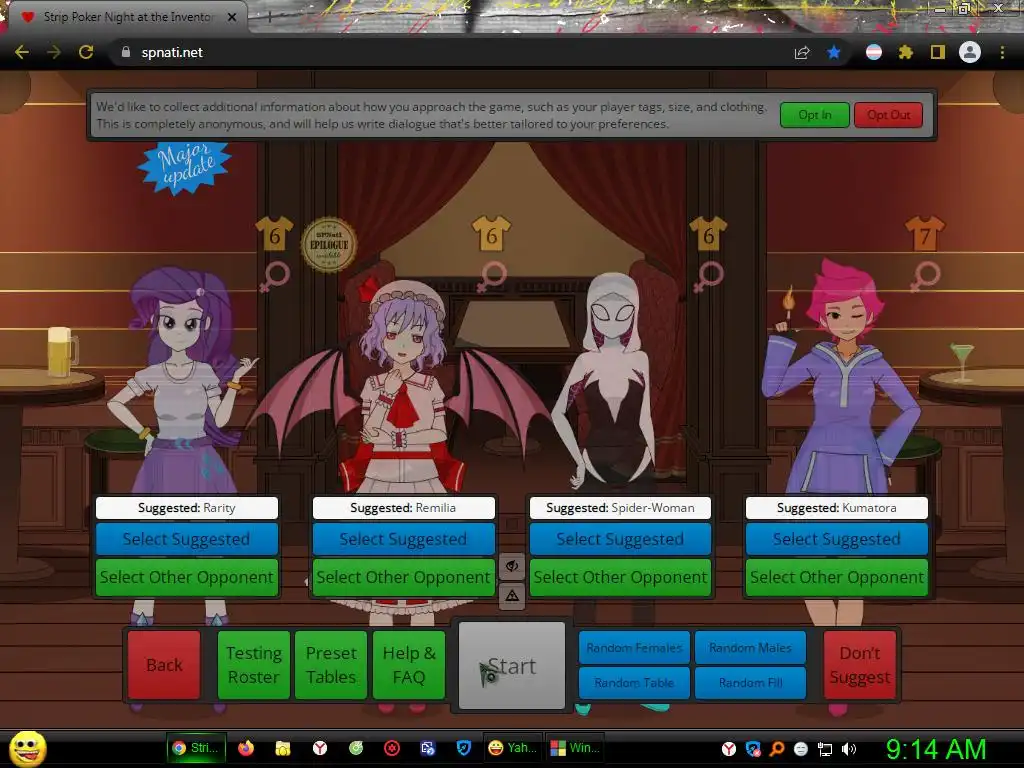The height and width of the screenshot is (768, 1024).
Task: Click Random Males button
Action: [750, 647]
